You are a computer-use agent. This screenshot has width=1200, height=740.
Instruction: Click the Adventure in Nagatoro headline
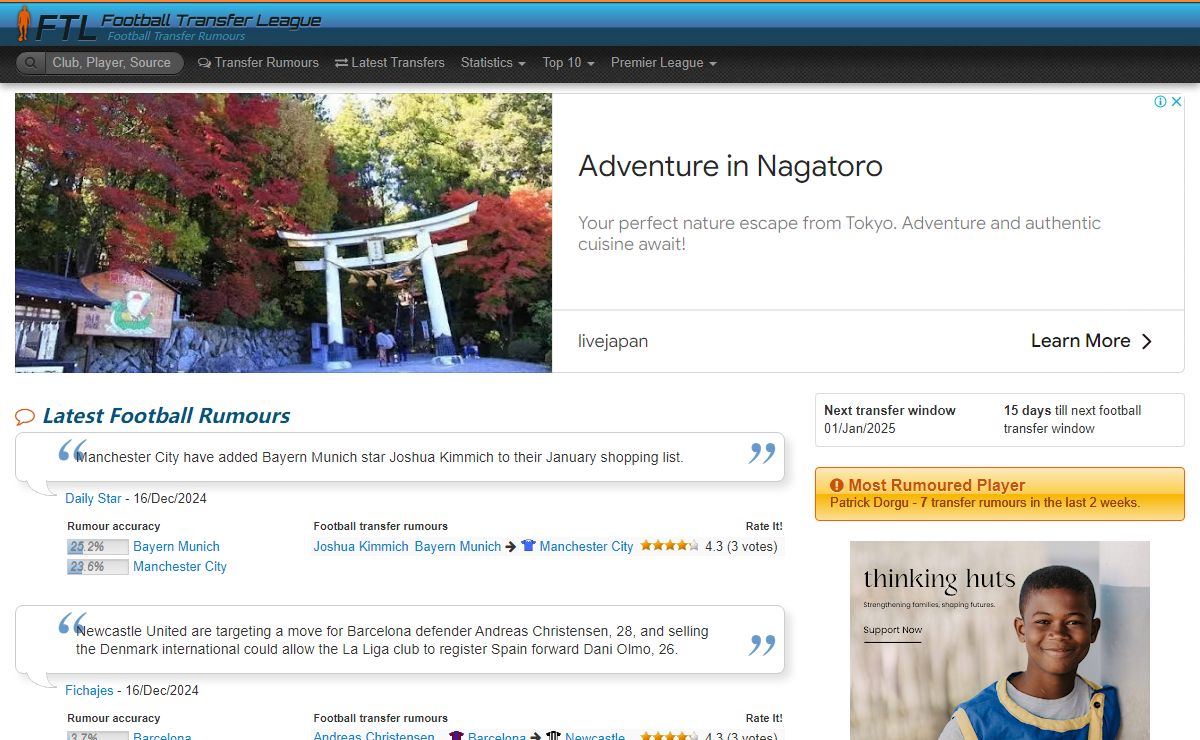(x=730, y=166)
